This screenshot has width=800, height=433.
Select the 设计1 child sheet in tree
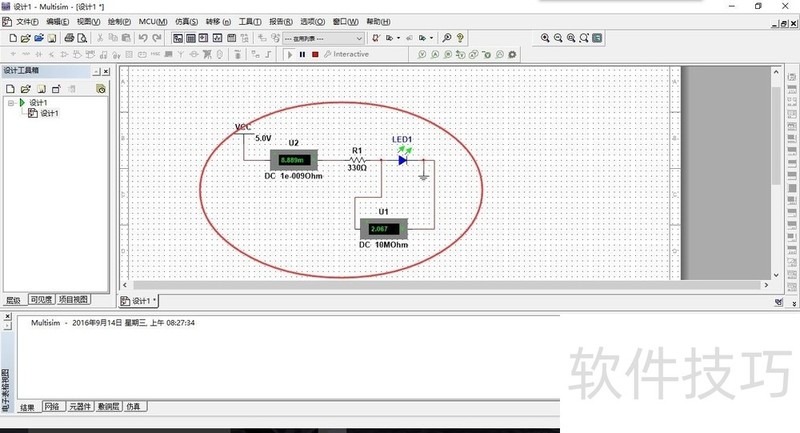[49, 113]
